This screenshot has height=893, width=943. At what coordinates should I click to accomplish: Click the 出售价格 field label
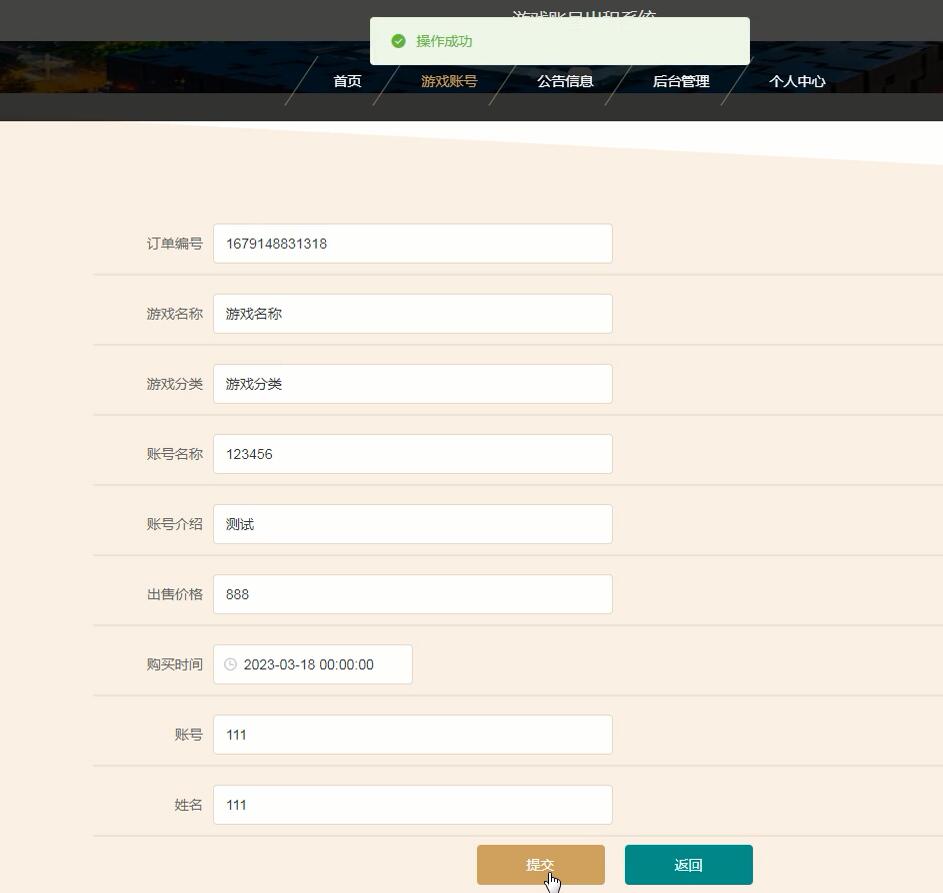tap(174, 594)
